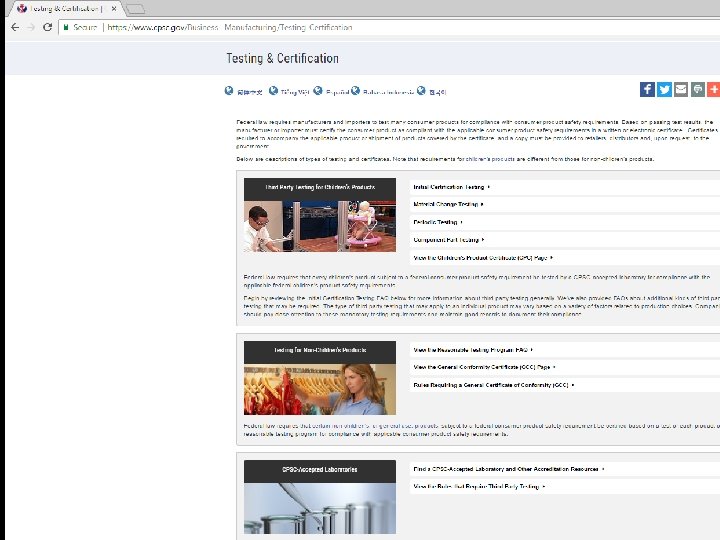
Task: View the Rules that Require Third Party Testing
Action: pos(565,486)
